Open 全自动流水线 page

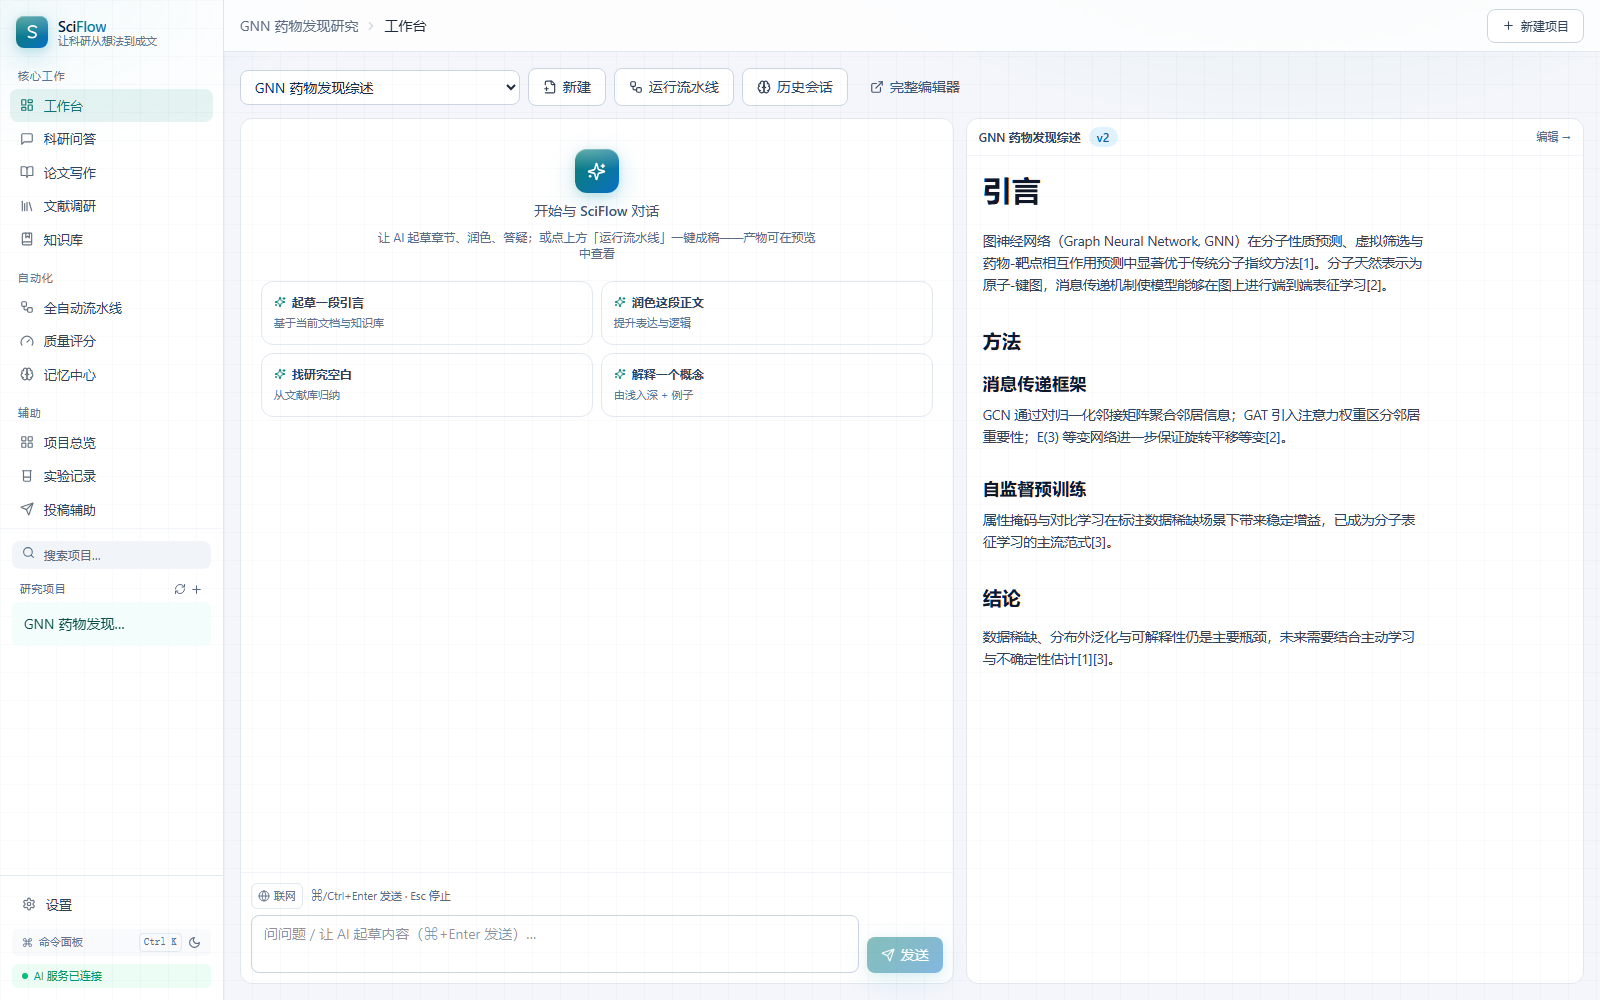[x=111, y=308]
